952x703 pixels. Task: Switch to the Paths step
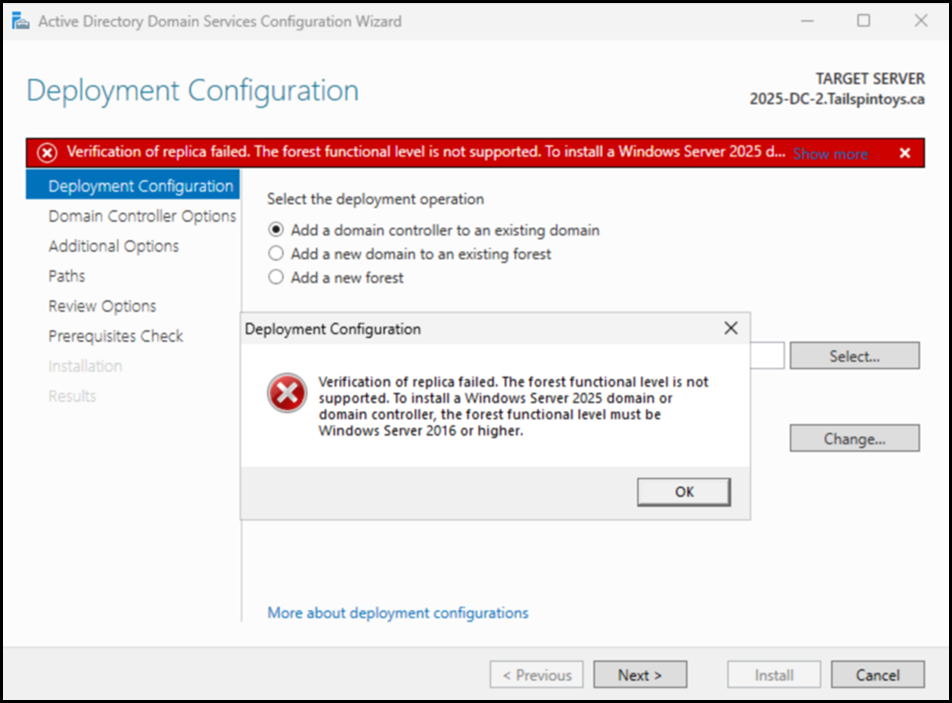pos(67,276)
